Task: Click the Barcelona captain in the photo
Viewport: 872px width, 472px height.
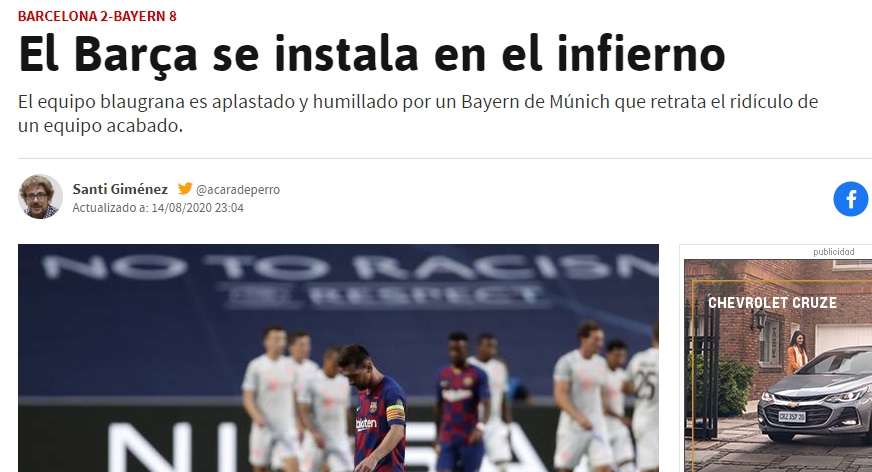Action: pos(377,409)
